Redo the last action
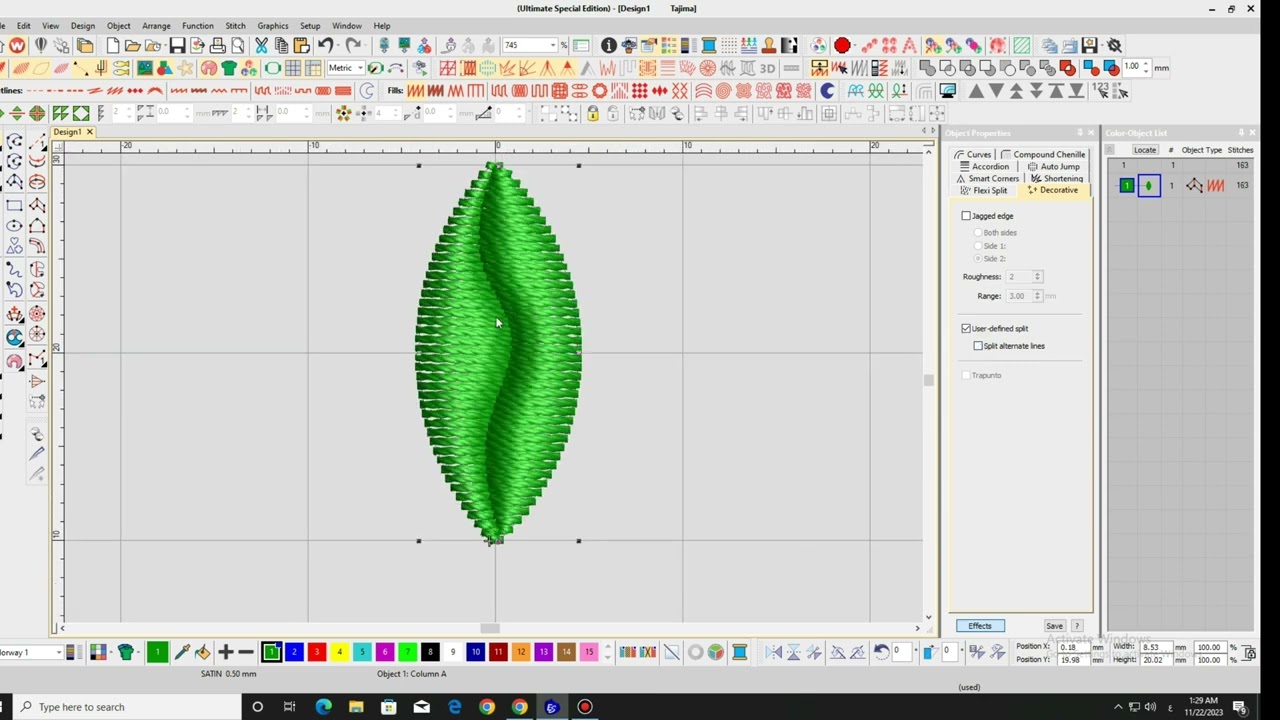Screen dimensions: 1280x720 [x=352, y=46]
